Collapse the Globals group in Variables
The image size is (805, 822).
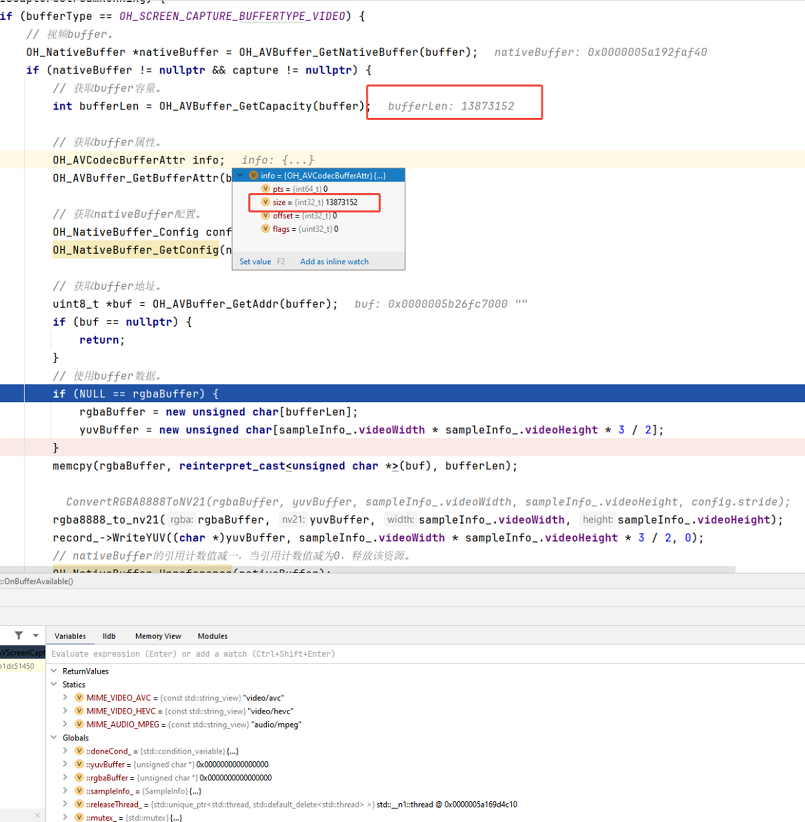click(54, 737)
